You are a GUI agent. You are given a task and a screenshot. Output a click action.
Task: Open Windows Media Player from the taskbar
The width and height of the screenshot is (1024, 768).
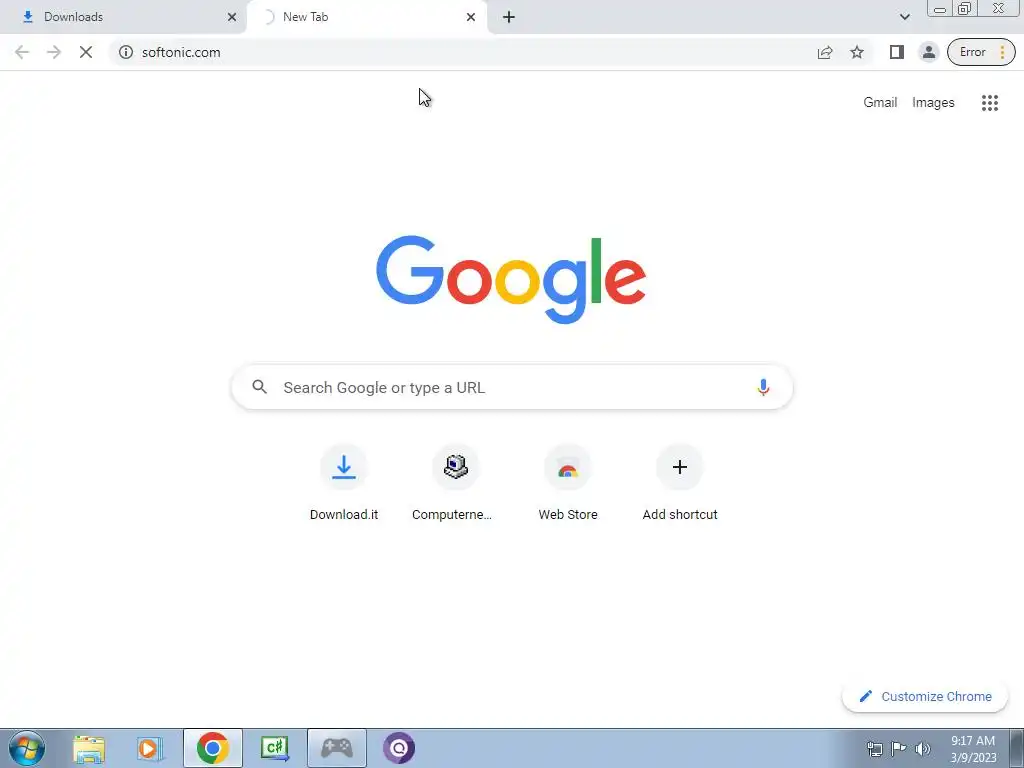[x=150, y=748]
